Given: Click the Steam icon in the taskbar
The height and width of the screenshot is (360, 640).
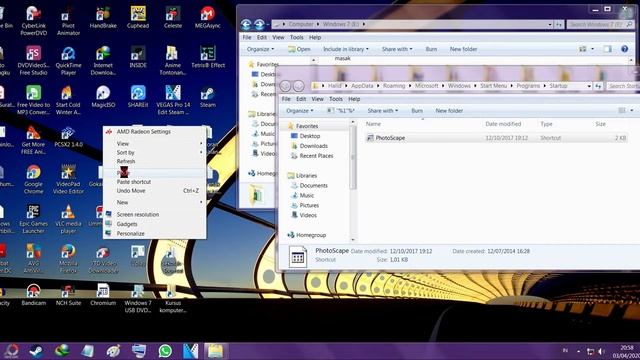Looking at the screenshot, I should [36, 351].
